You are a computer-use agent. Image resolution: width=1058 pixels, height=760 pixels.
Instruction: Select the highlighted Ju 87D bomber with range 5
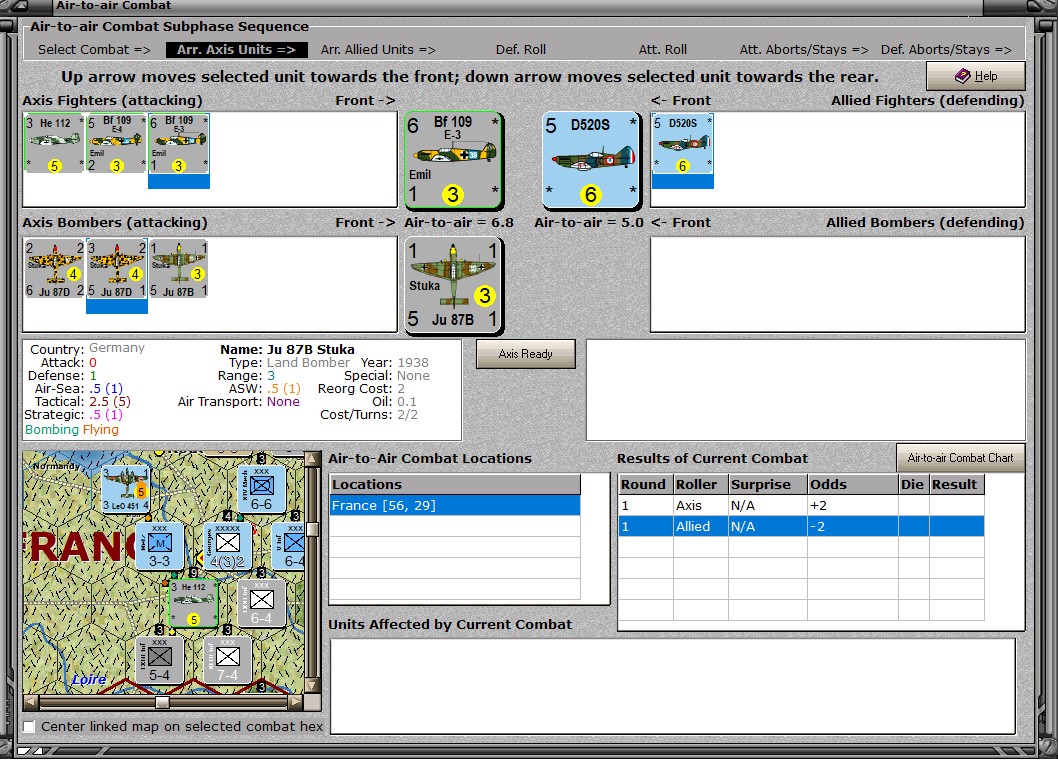pos(116,268)
